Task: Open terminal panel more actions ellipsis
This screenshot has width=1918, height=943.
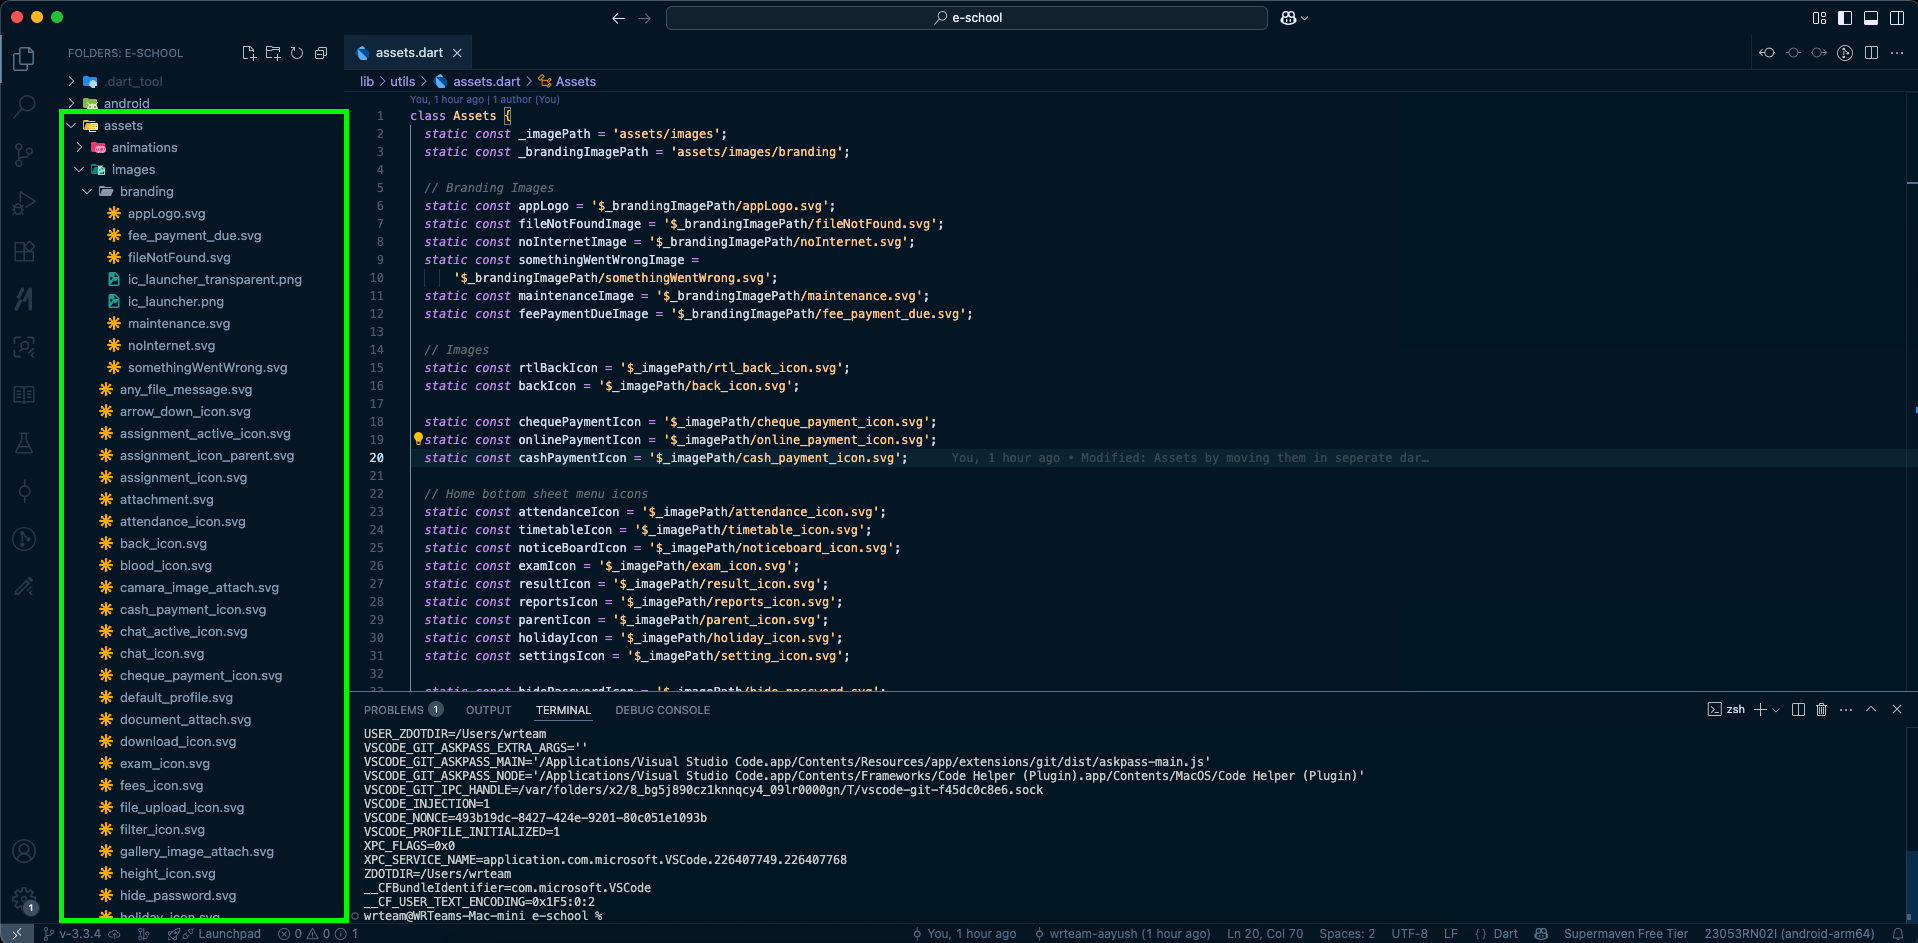Action: (1846, 710)
